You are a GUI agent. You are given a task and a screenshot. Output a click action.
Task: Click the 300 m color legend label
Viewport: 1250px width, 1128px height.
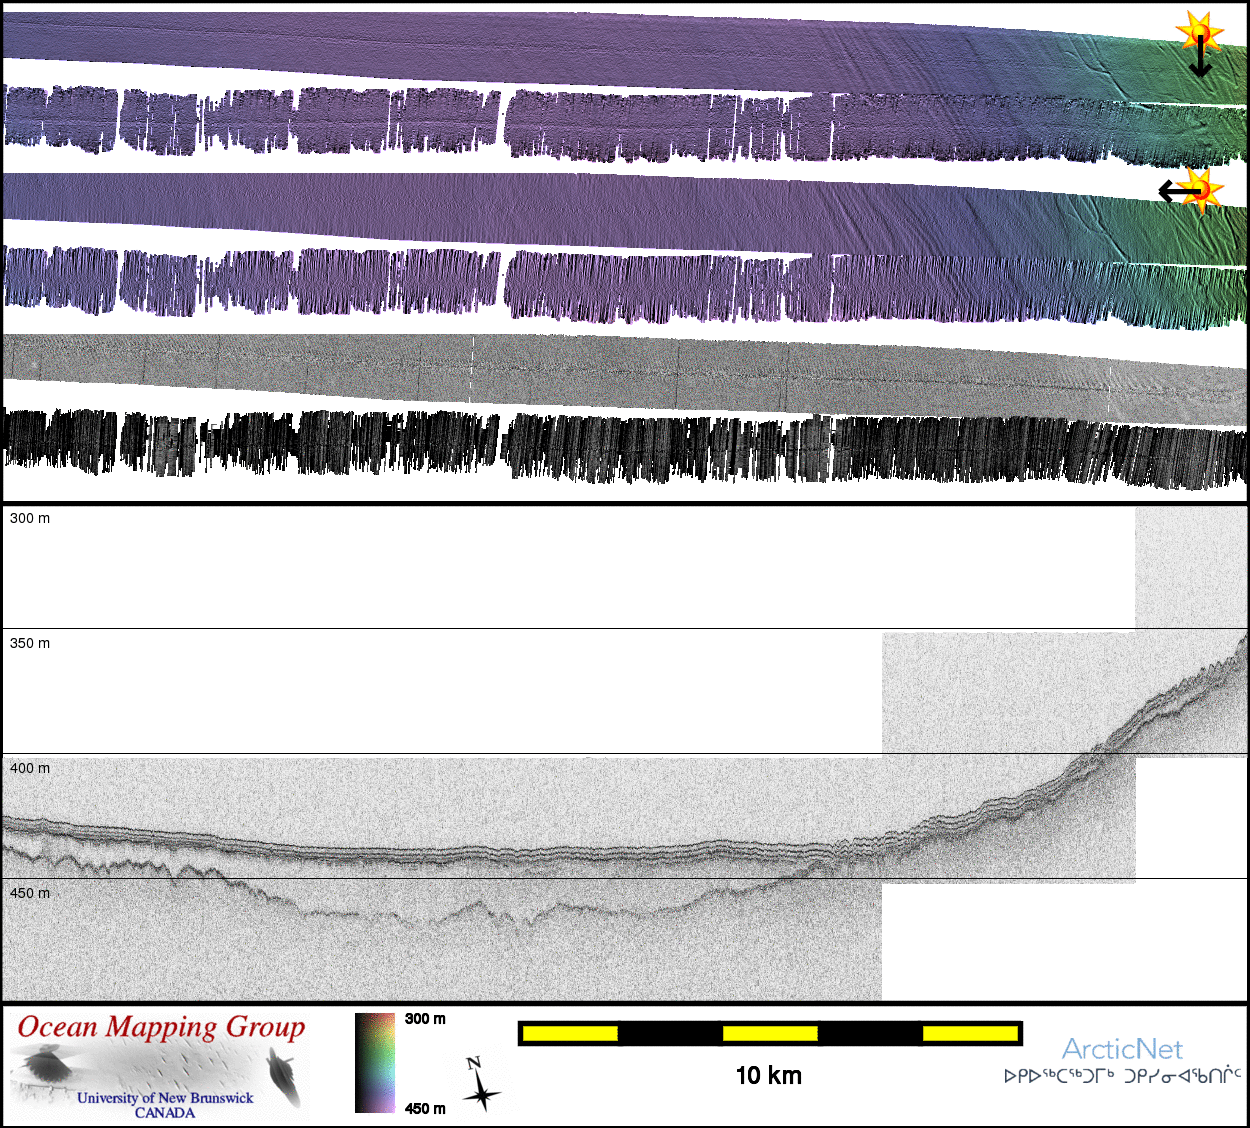(x=425, y=1019)
